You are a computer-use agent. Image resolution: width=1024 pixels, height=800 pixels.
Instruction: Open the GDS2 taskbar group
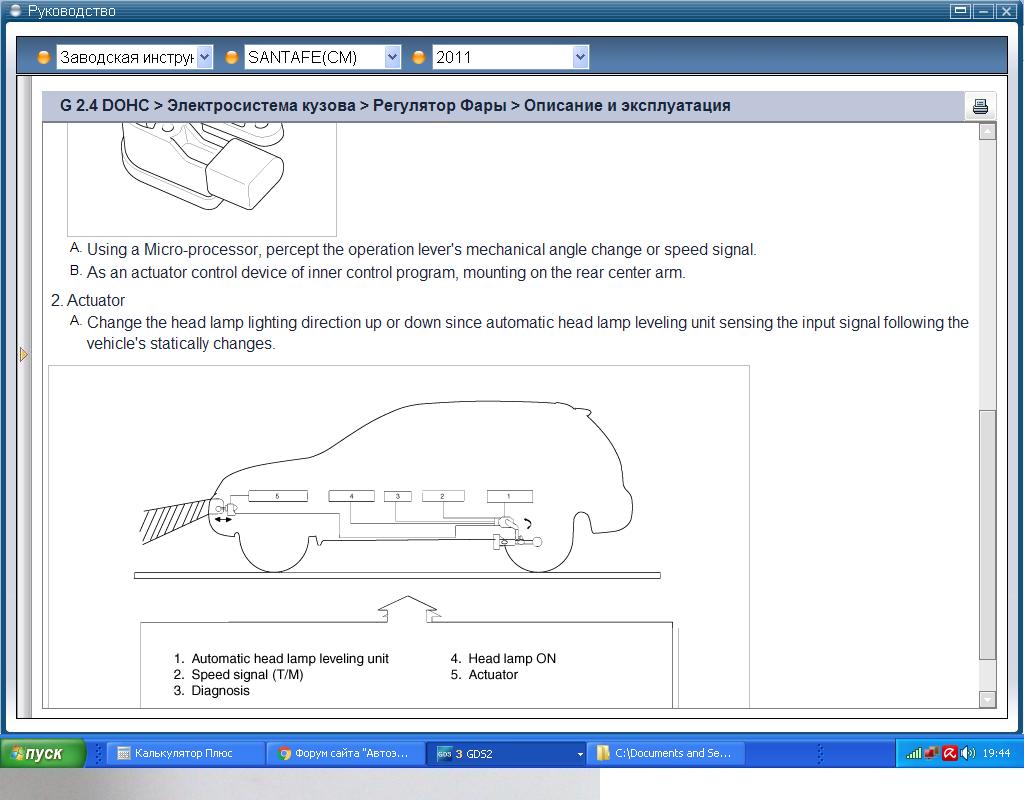[x=506, y=753]
